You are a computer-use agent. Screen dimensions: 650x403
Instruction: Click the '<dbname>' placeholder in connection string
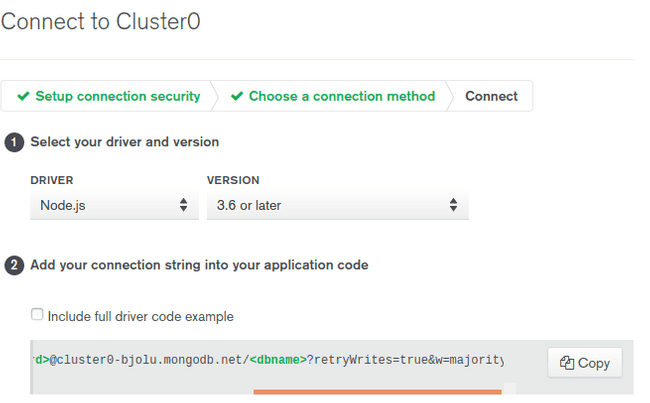(278, 360)
